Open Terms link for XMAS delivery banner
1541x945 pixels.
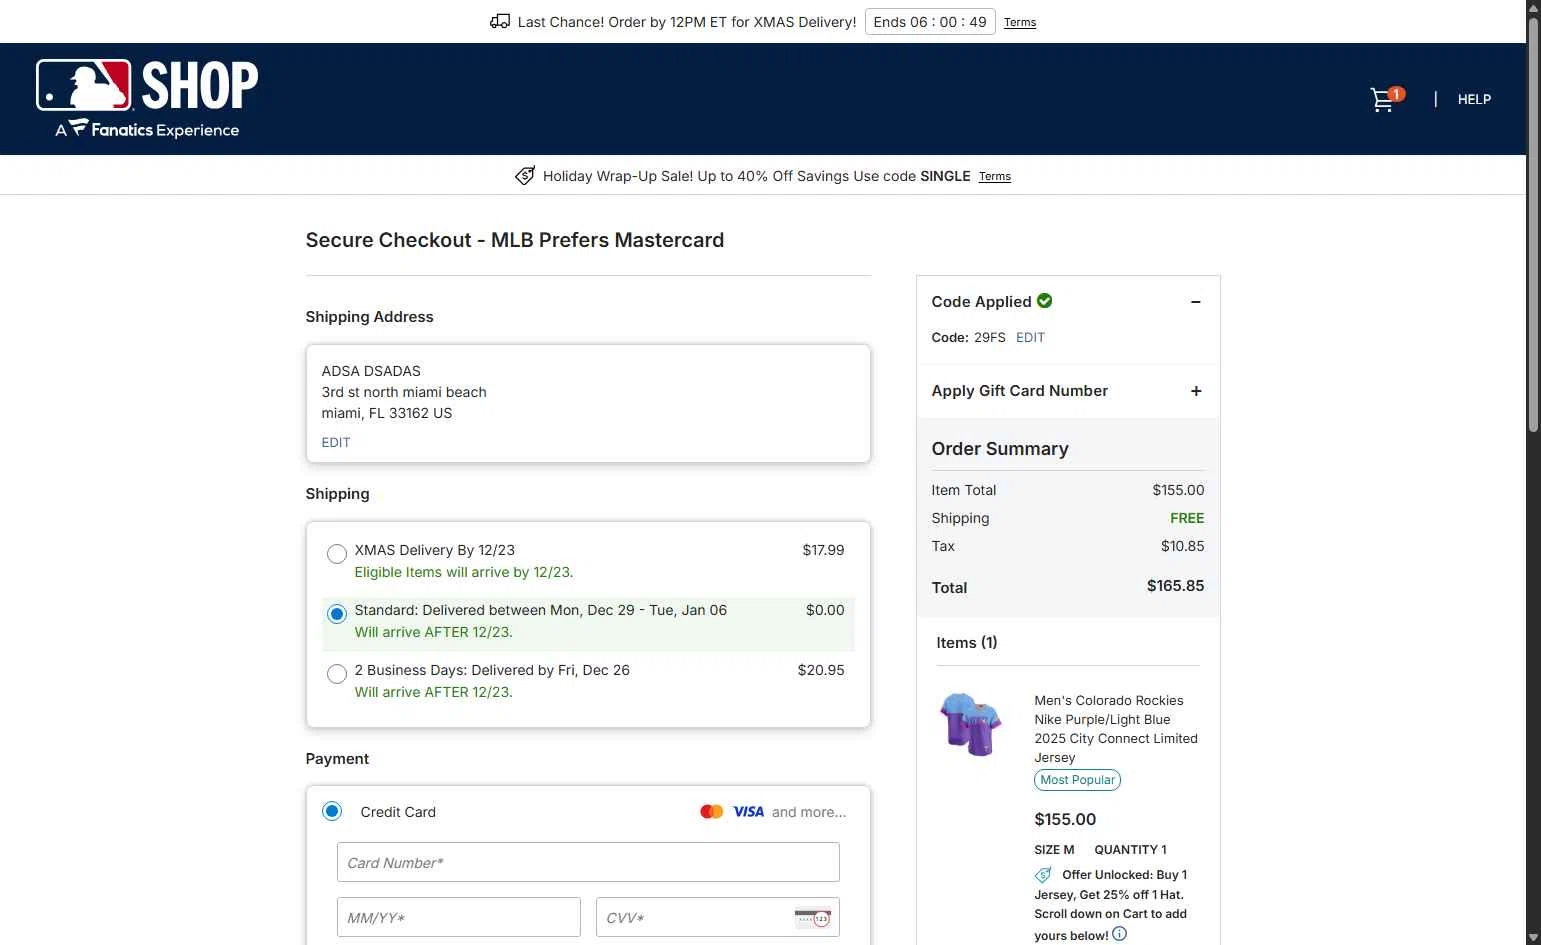point(1020,22)
